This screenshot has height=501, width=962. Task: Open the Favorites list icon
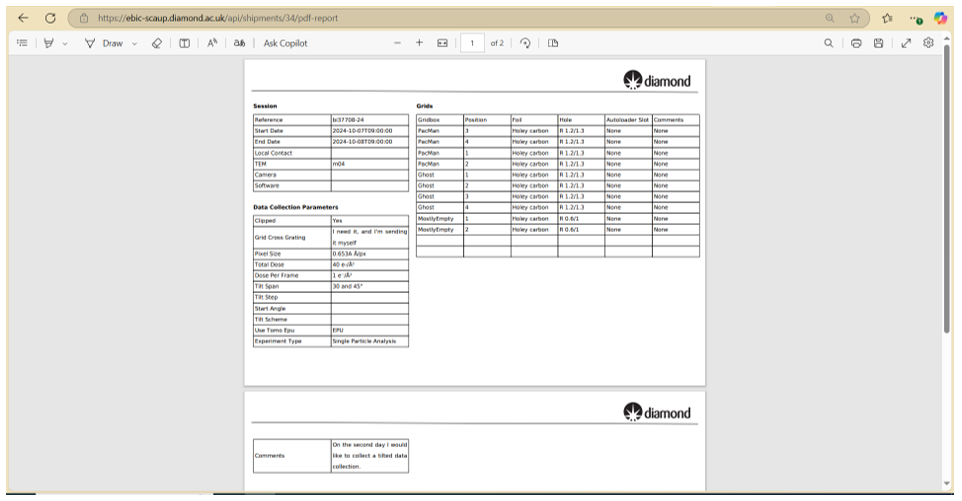[x=887, y=18]
